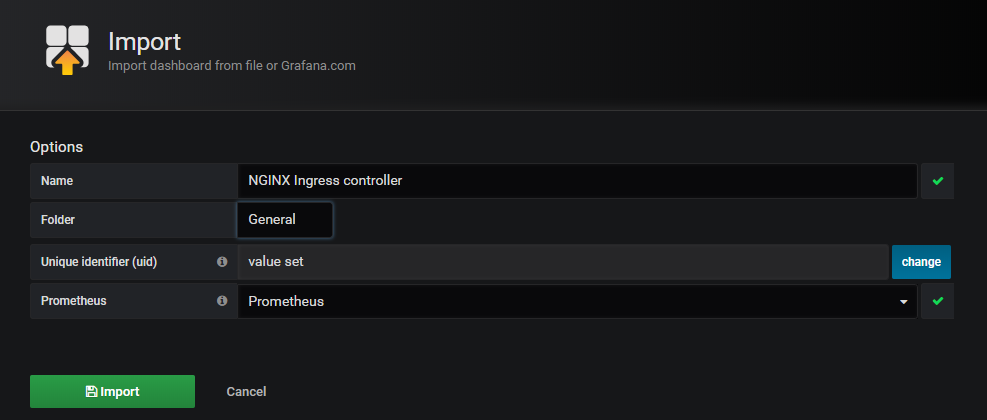Click the Folder field label

click(x=58, y=220)
